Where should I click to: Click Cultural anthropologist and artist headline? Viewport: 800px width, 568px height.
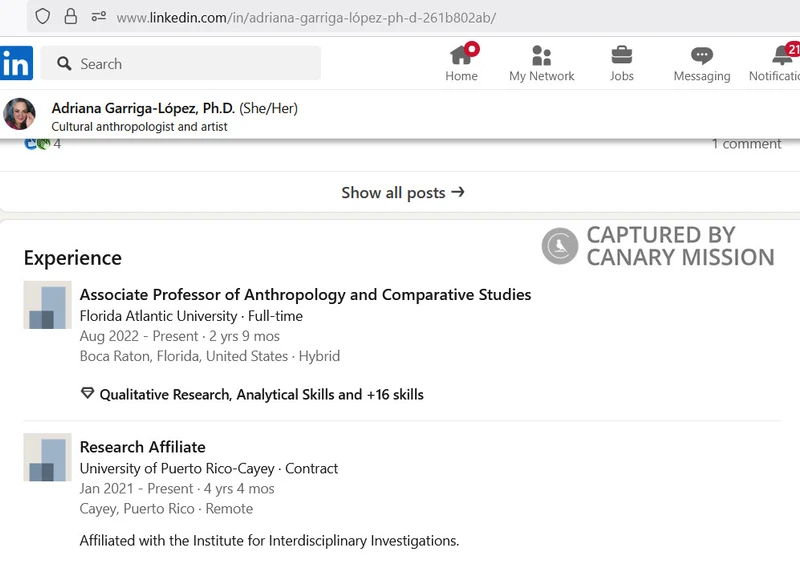(x=139, y=127)
